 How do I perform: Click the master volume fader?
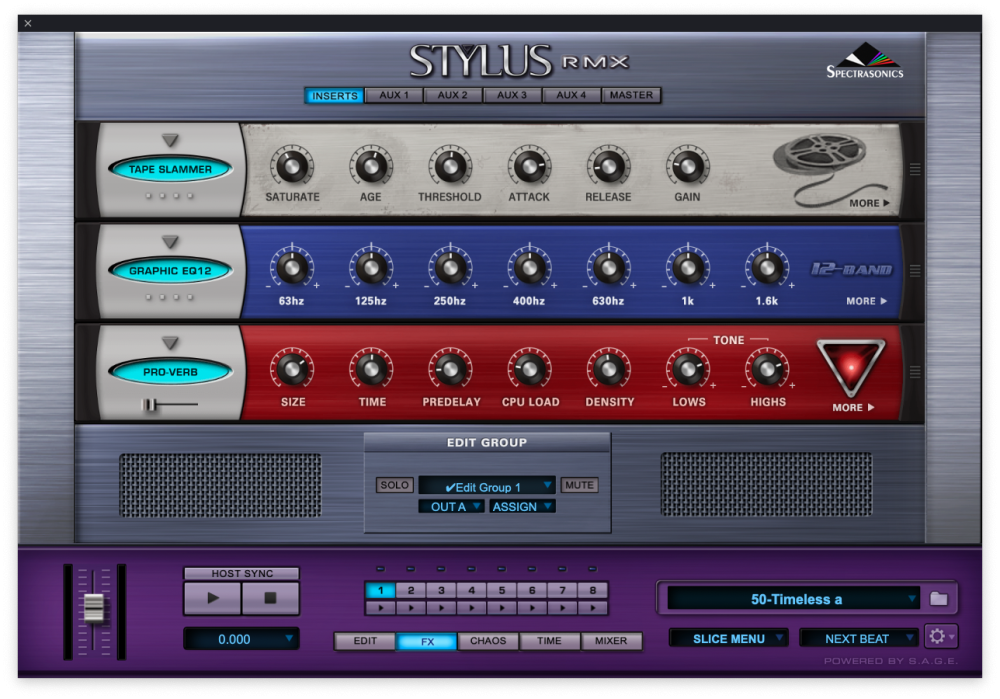[94, 607]
